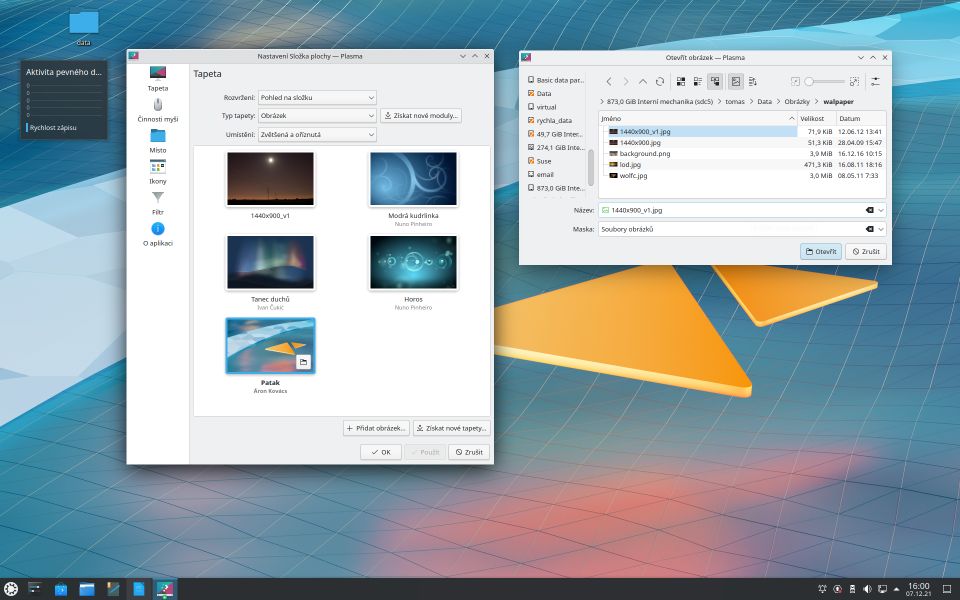The height and width of the screenshot is (600, 960).
Task: Click Přidat obrázek button
Action: 376,428
